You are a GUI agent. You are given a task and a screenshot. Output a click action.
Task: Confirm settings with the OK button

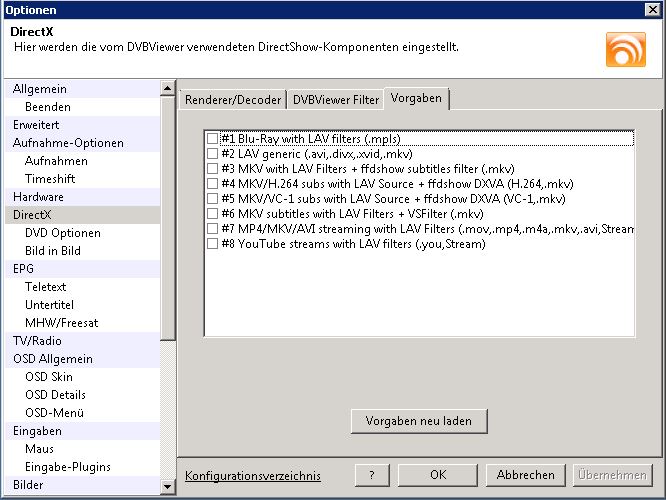tap(437, 475)
